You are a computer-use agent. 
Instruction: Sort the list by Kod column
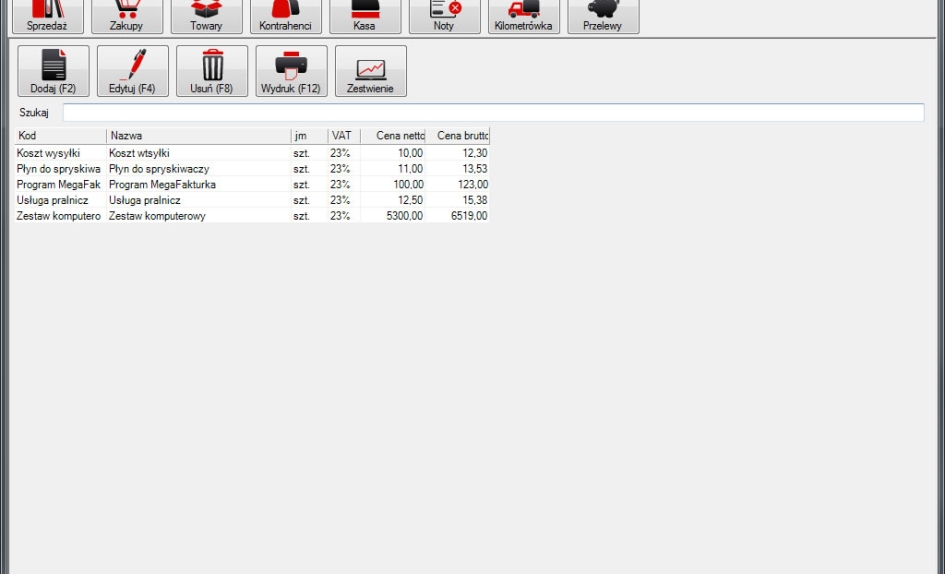tap(60, 136)
